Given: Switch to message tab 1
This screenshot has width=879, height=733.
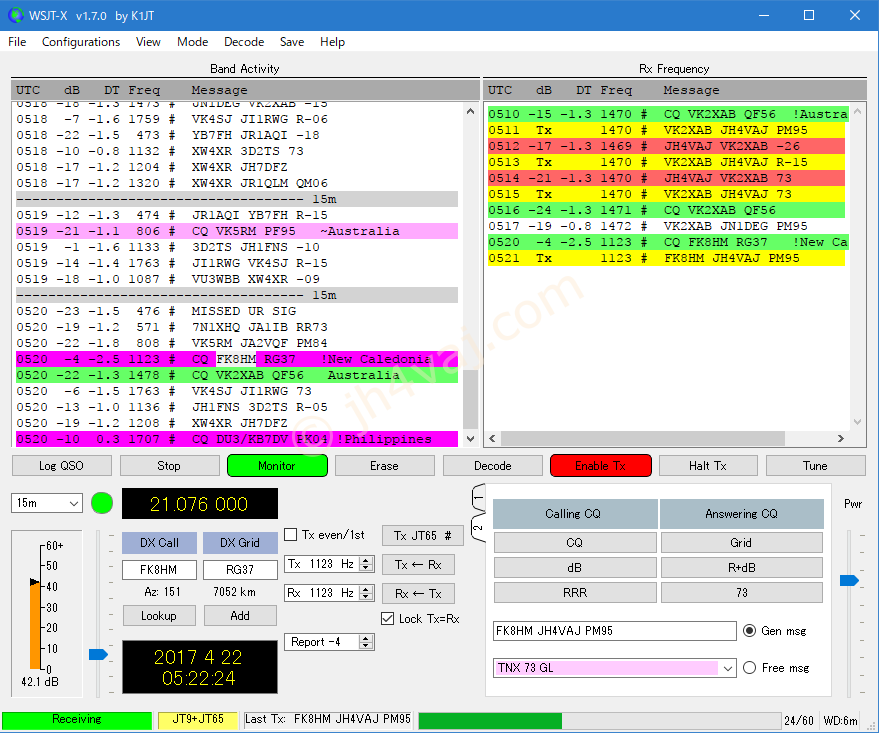Looking at the screenshot, I should click(479, 497).
